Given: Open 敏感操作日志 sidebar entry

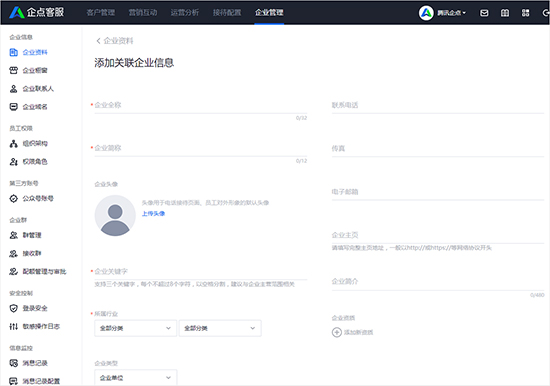Looking at the screenshot, I should coord(41,327).
